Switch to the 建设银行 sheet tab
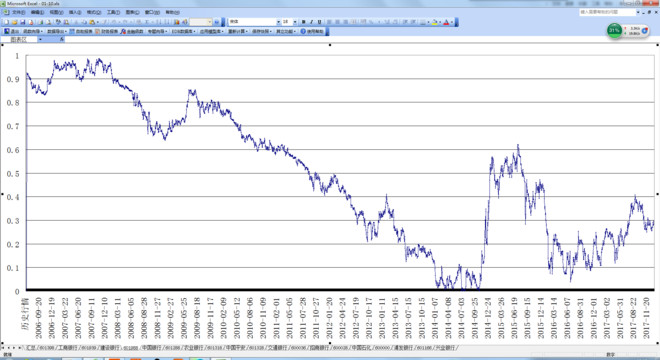The image size is (660, 360). point(110,348)
